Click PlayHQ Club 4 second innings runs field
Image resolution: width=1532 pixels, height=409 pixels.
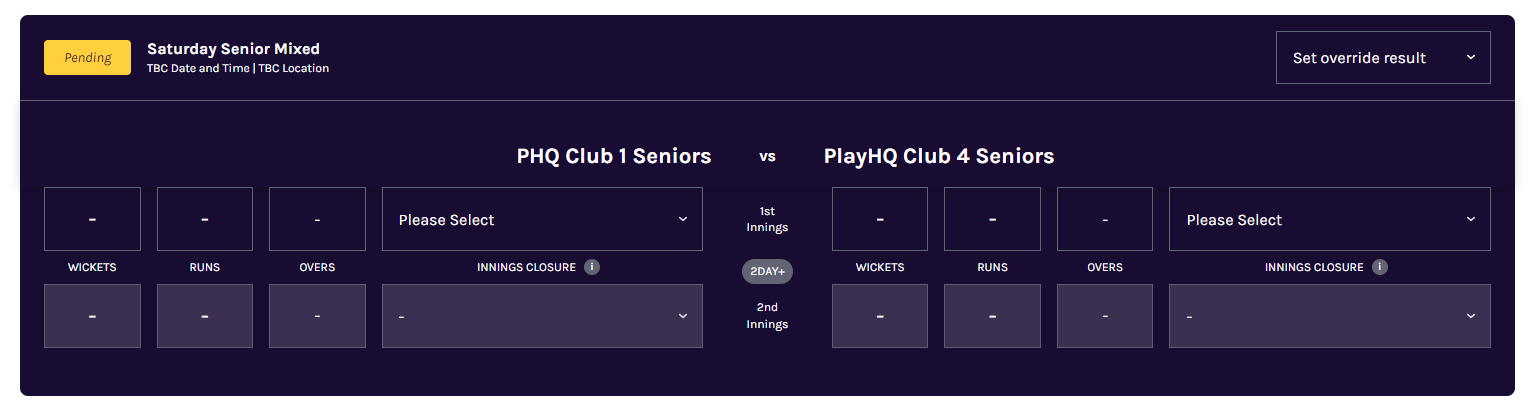[992, 316]
